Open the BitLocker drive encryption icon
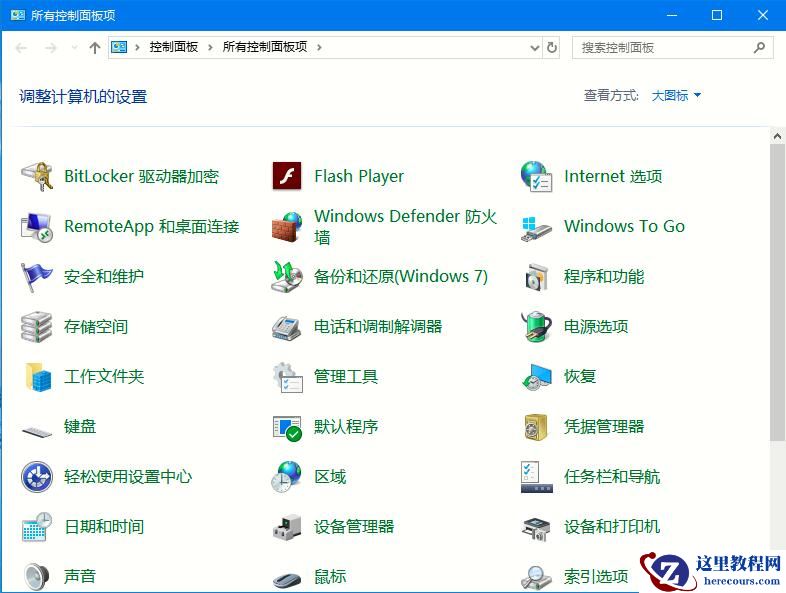Image resolution: width=786 pixels, height=593 pixels. click(37, 176)
